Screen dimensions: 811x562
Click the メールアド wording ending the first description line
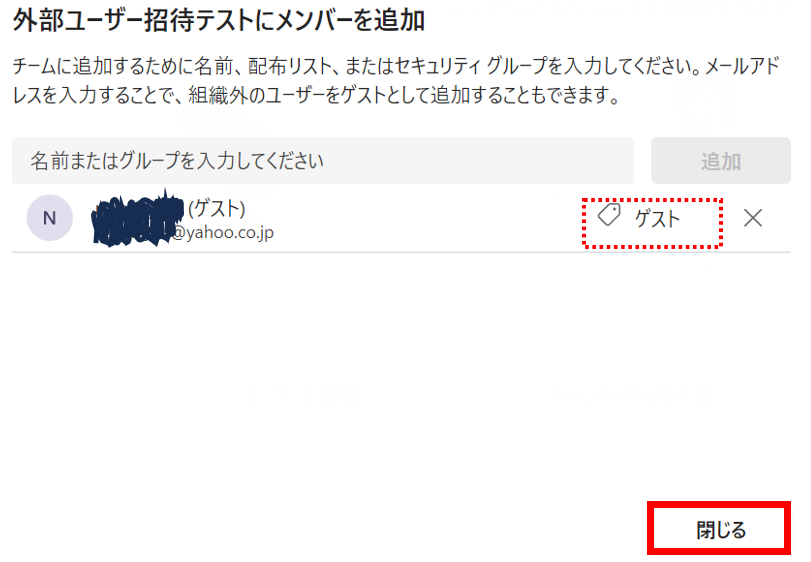click(743, 66)
